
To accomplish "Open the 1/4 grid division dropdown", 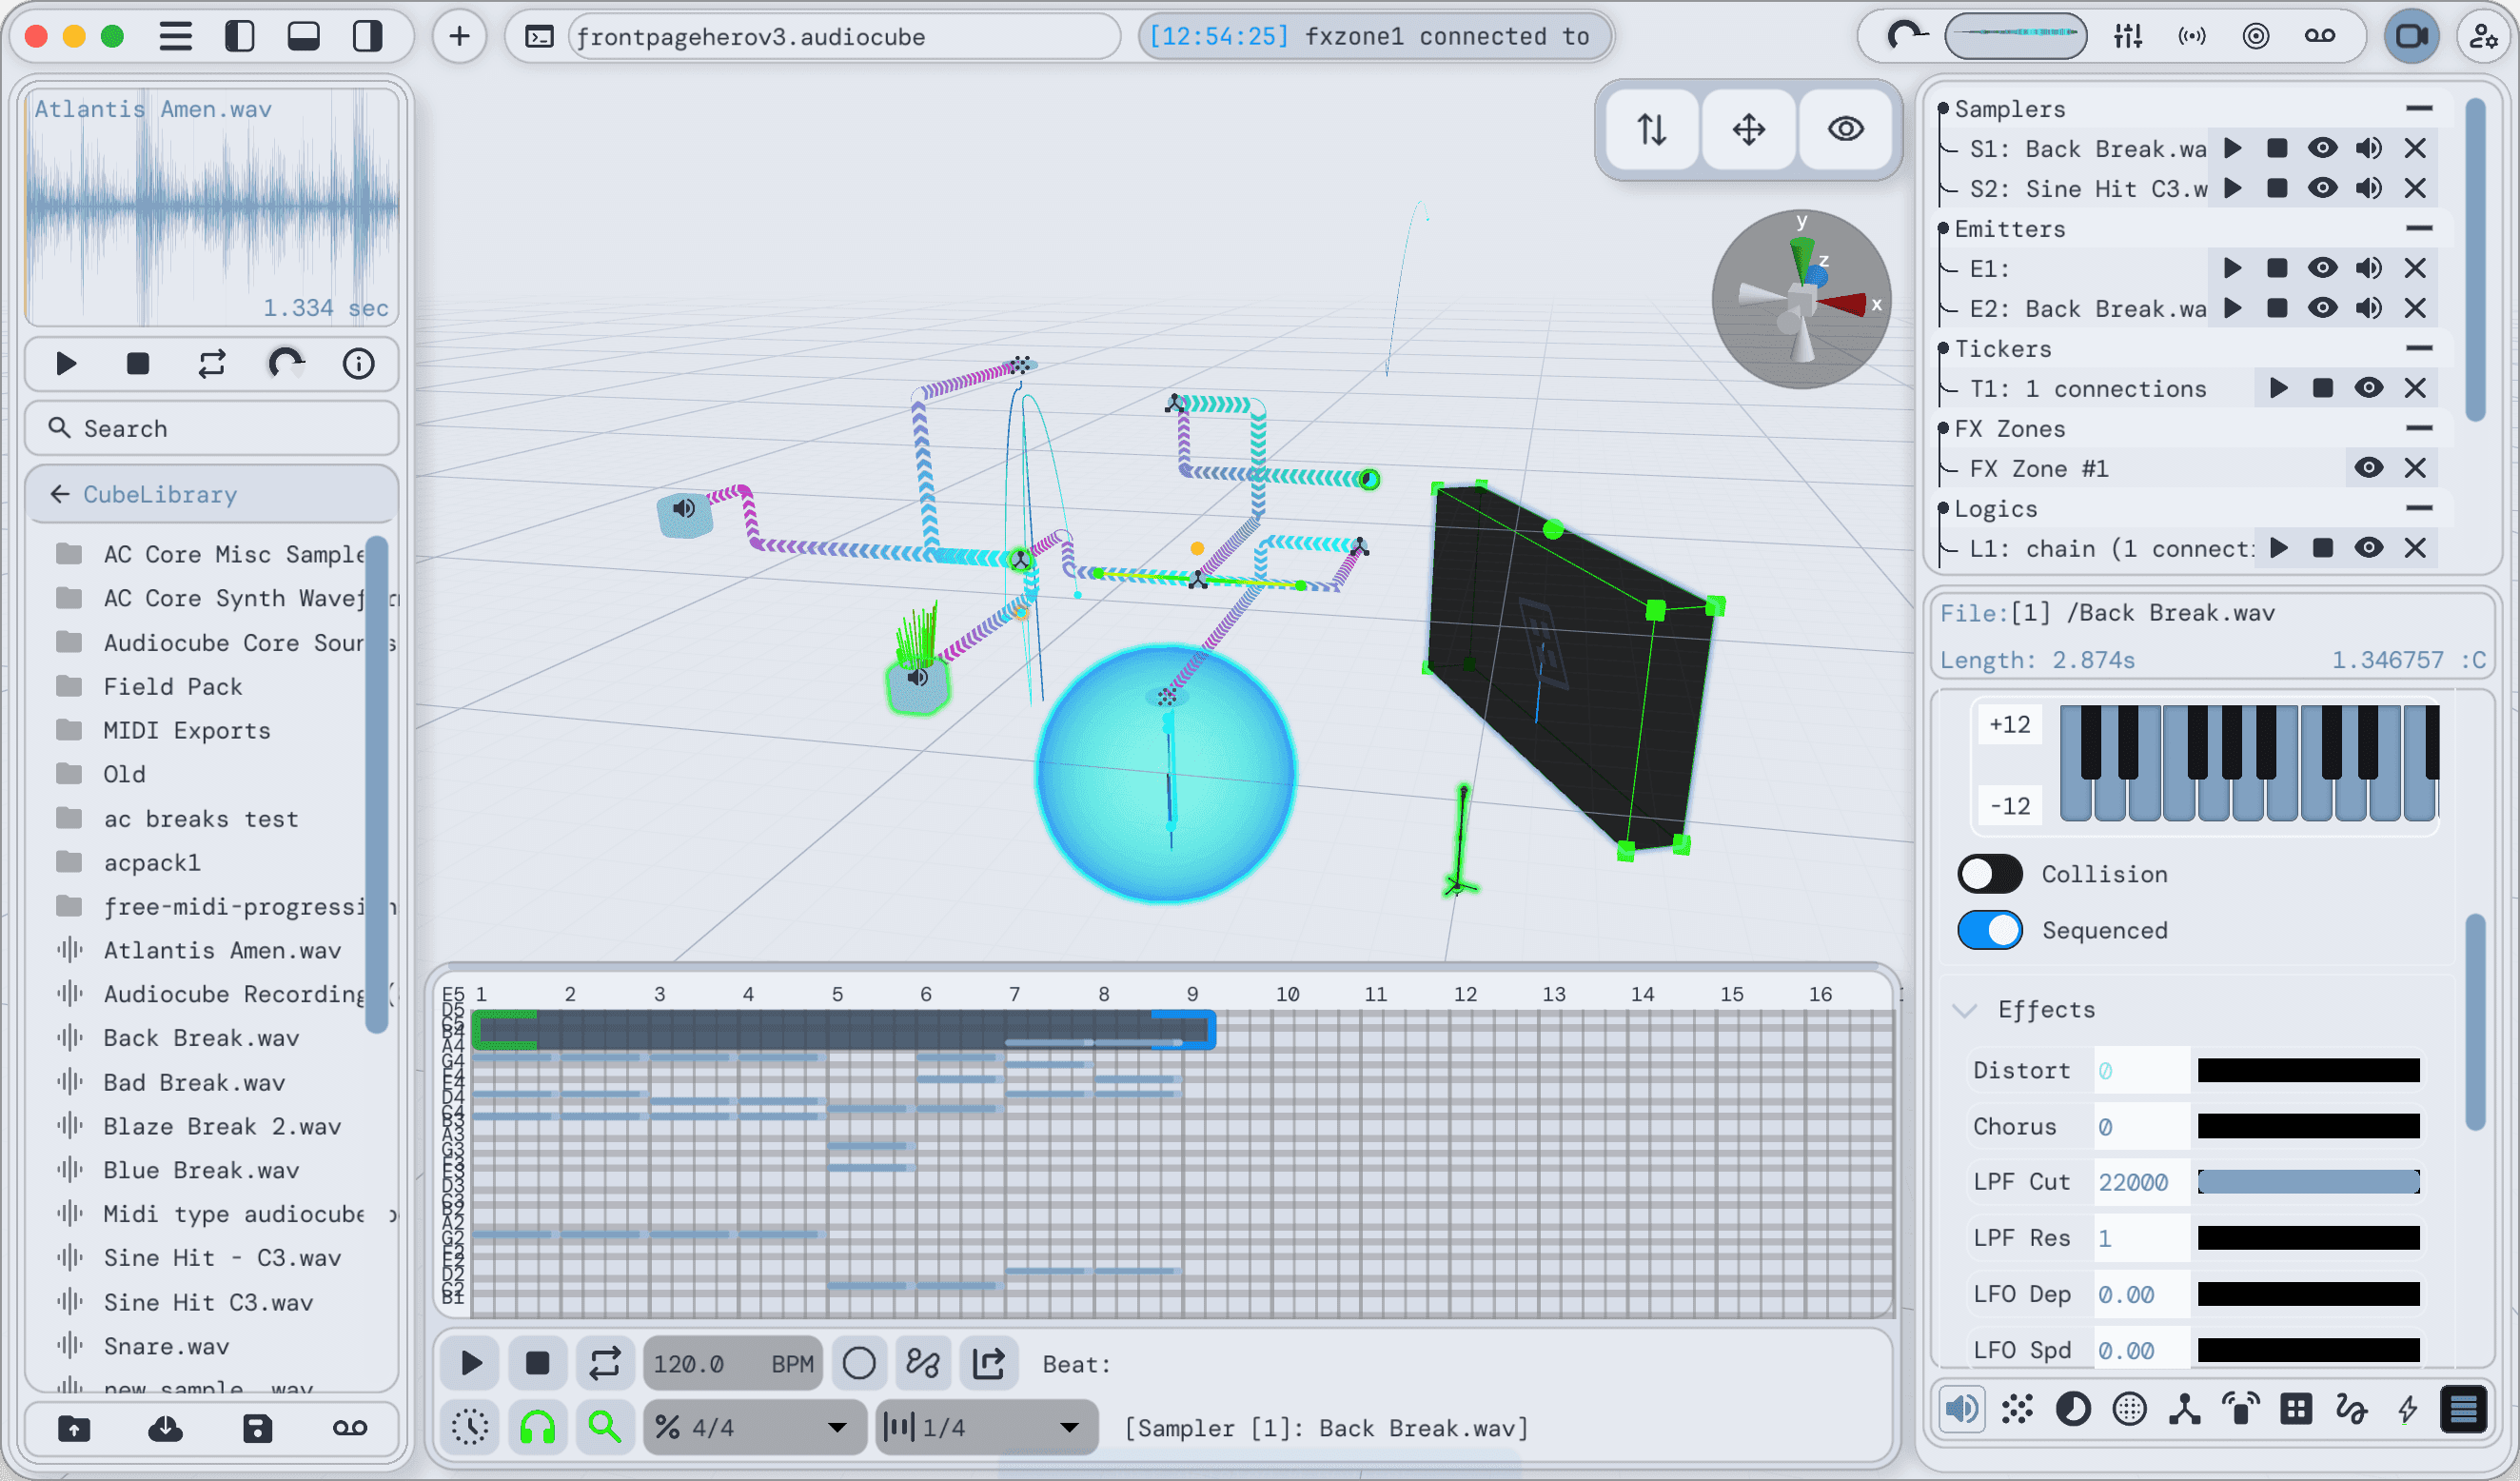I will click(988, 1427).
